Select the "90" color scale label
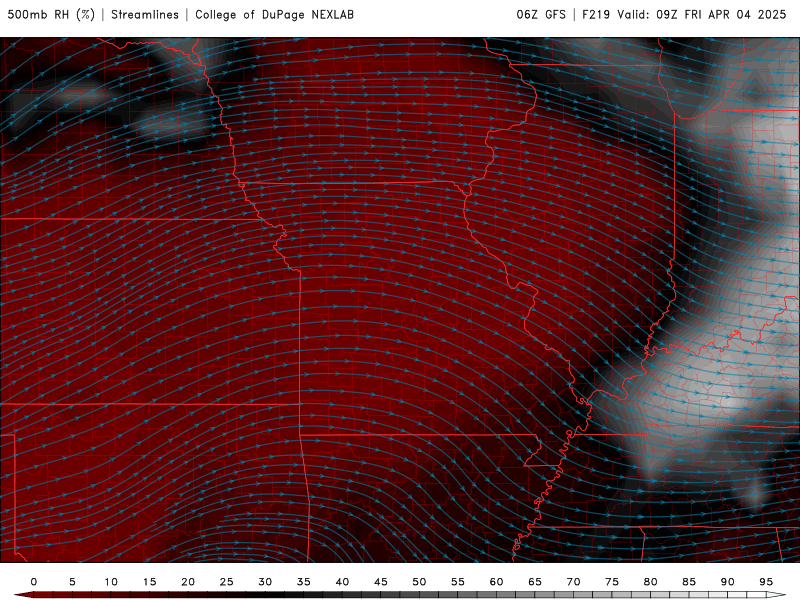Screen dimensions: 800x600 click(x=727, y=582)
